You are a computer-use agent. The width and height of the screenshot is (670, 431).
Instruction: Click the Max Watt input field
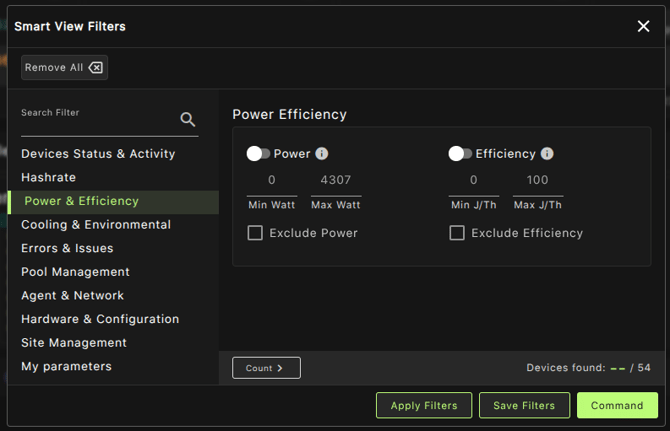pos(336,181)
